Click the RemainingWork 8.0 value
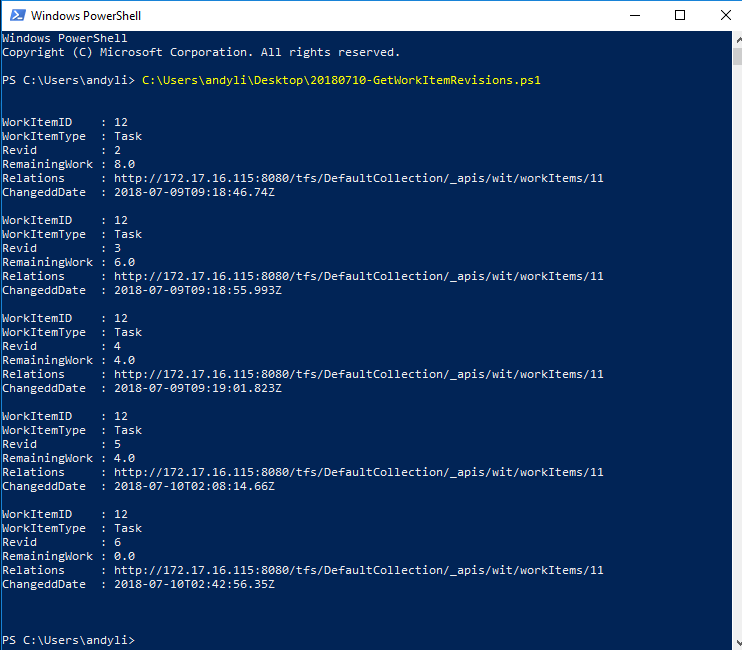The image size is (742, 650). (124, 164)
